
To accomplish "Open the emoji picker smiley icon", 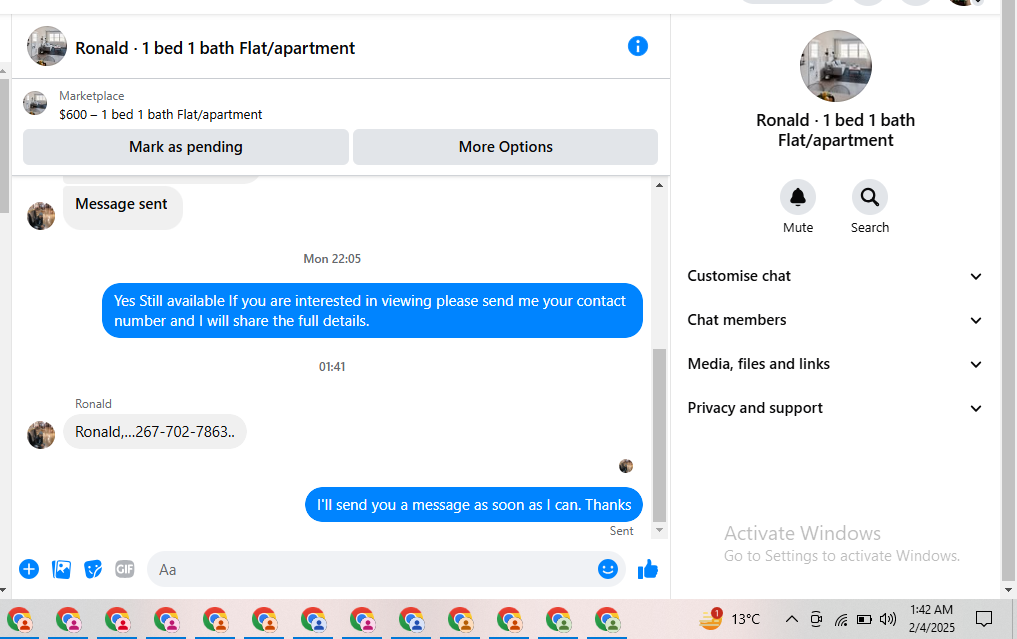I will (x=608, y=569).
